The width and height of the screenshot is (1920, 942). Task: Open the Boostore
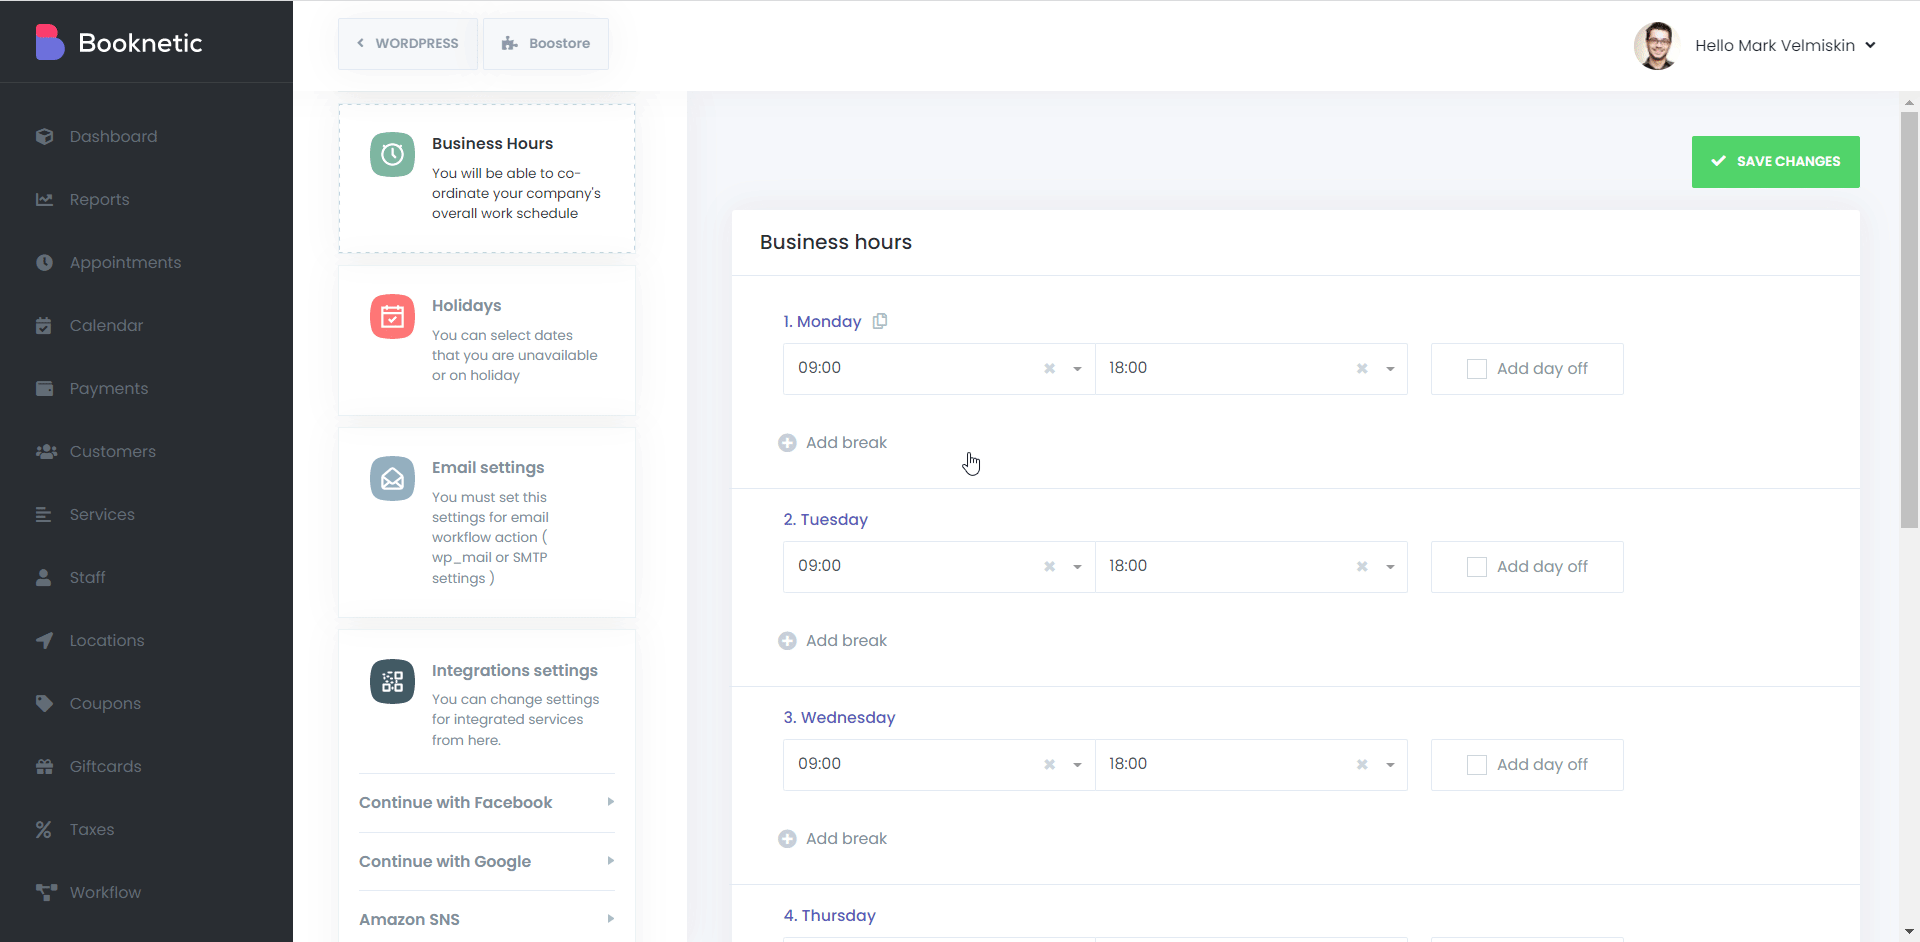coord(546,43)
